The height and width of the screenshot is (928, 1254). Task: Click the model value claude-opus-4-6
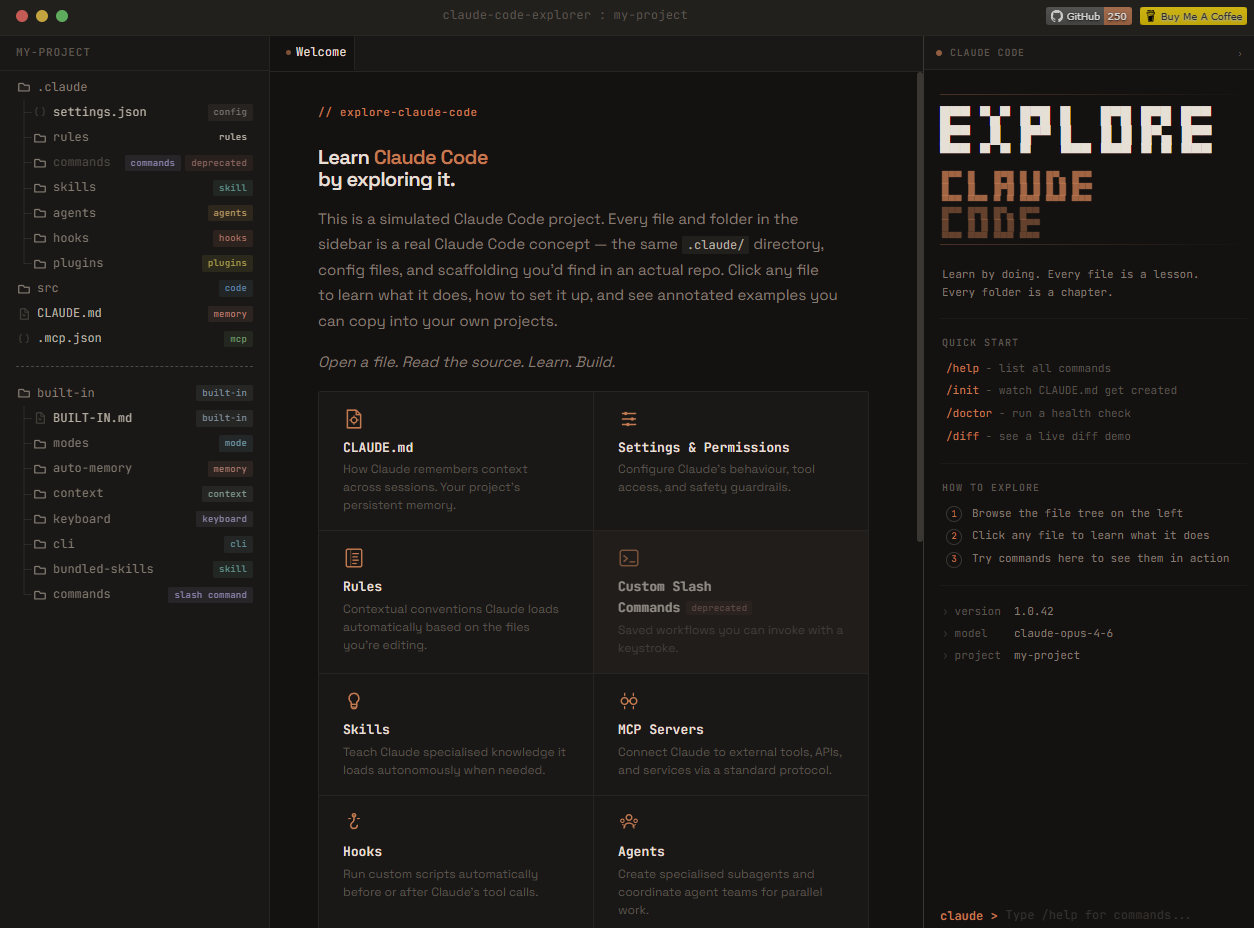click(x=1063, y=633)
